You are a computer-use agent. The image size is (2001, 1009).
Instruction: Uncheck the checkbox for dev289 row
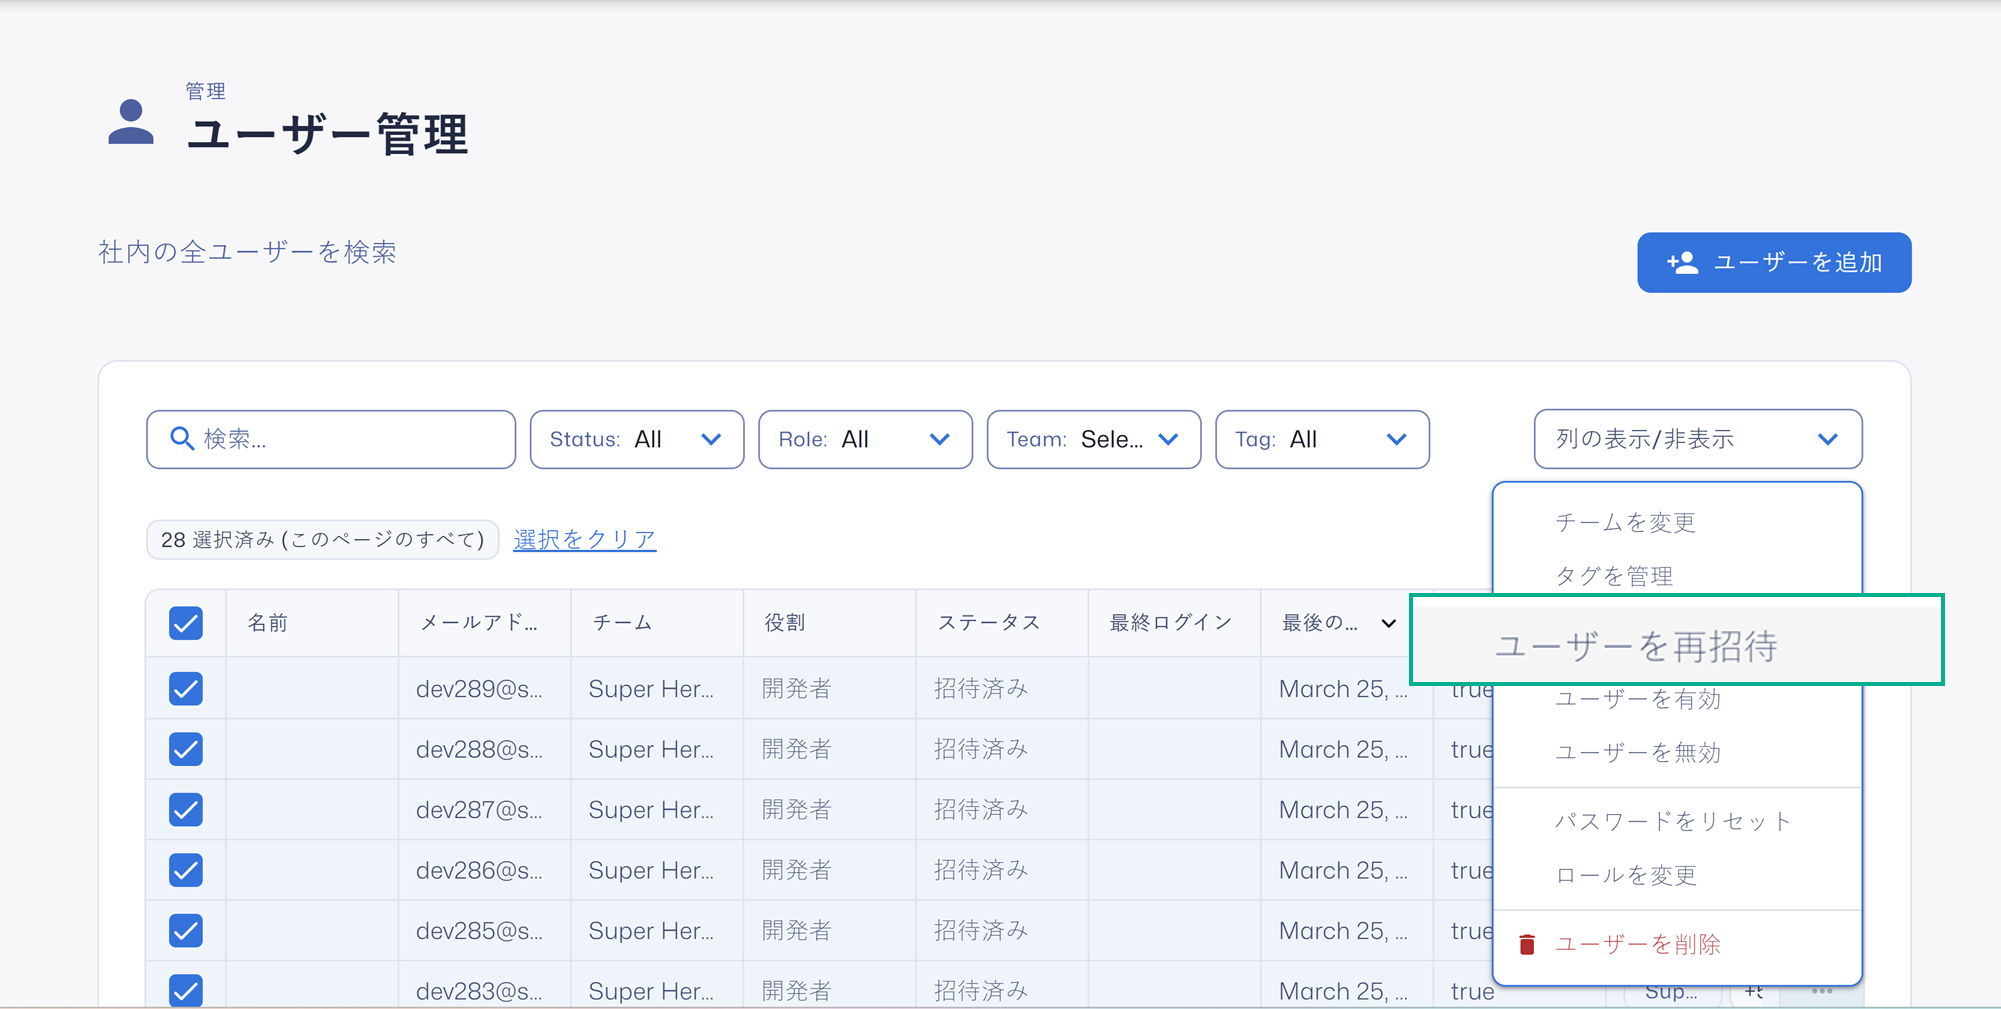pyautogui.click(x=186, y=689)
